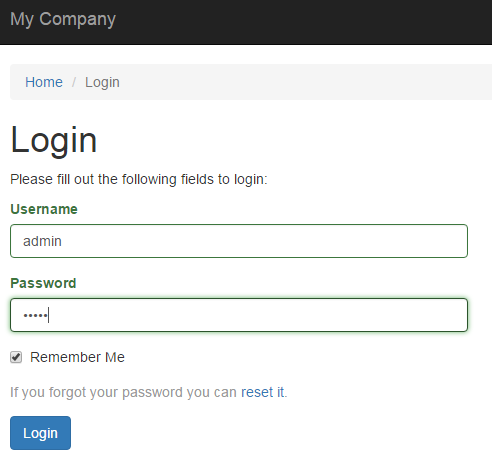Select the Login breadcrumb item

[102, 82]
